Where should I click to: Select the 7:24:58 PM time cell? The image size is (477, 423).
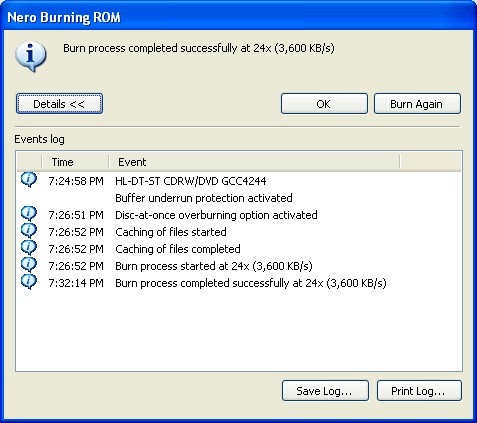coord(76,181)
